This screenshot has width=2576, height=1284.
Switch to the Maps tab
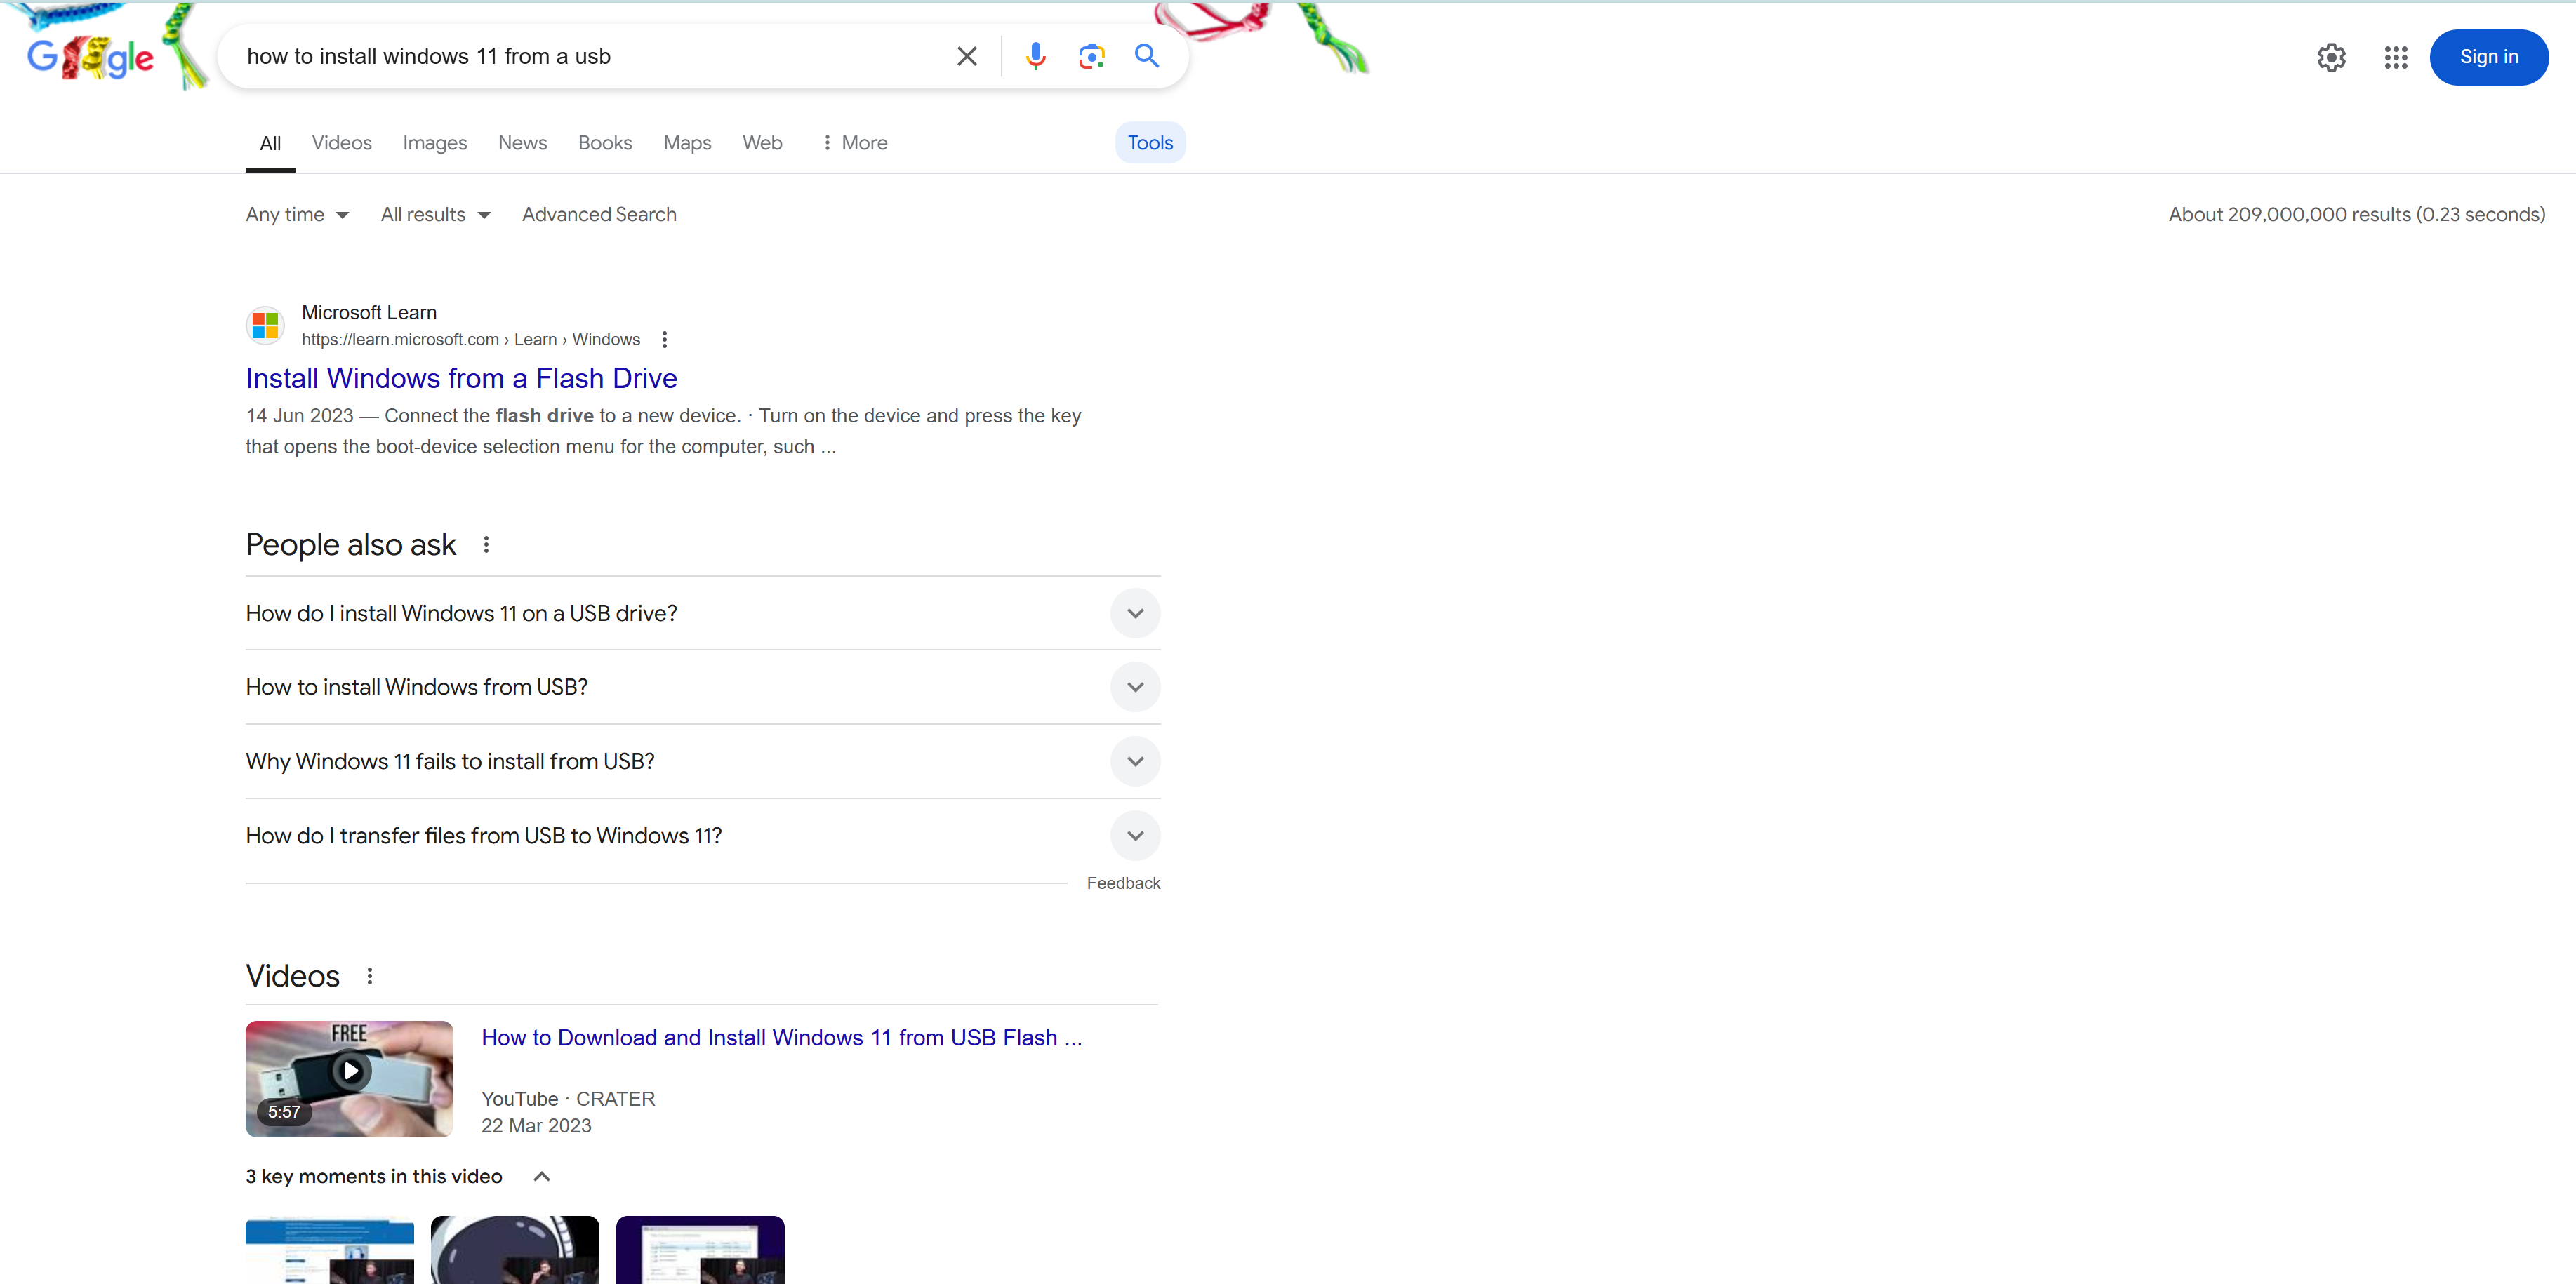pos(687,143)
